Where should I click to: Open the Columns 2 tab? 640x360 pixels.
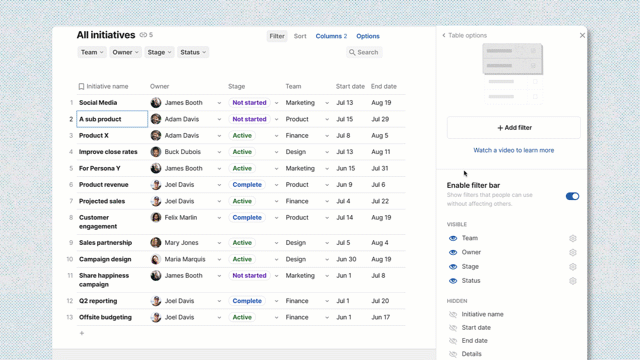pyautogui.click(x=331, y=36)
